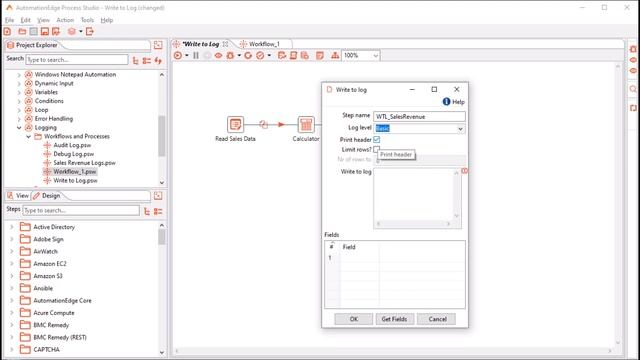The image size is (640, 360).
Task: Click first row Field cell in Fields table
Action: pyautogui.click(x=359, y=258)
